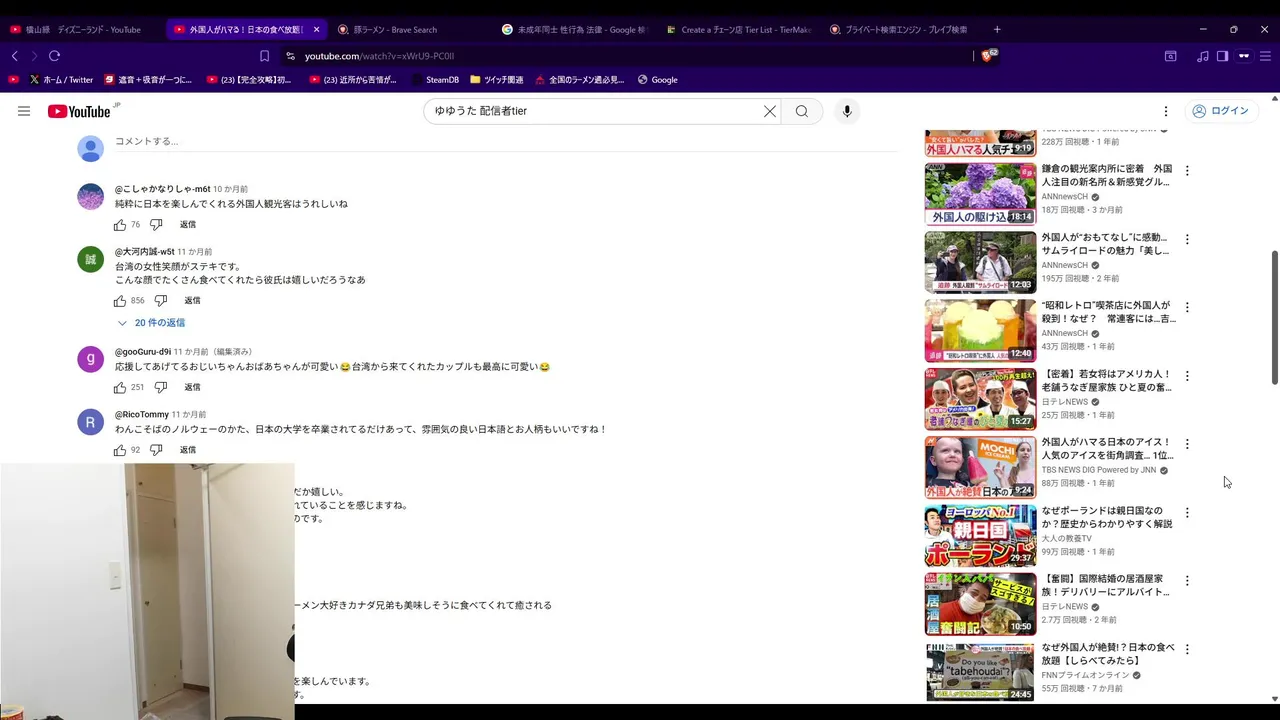Open なぜポーランドは親日国なのか video title
This screenshot has width=1280, height=720.
click(1107, 517)
